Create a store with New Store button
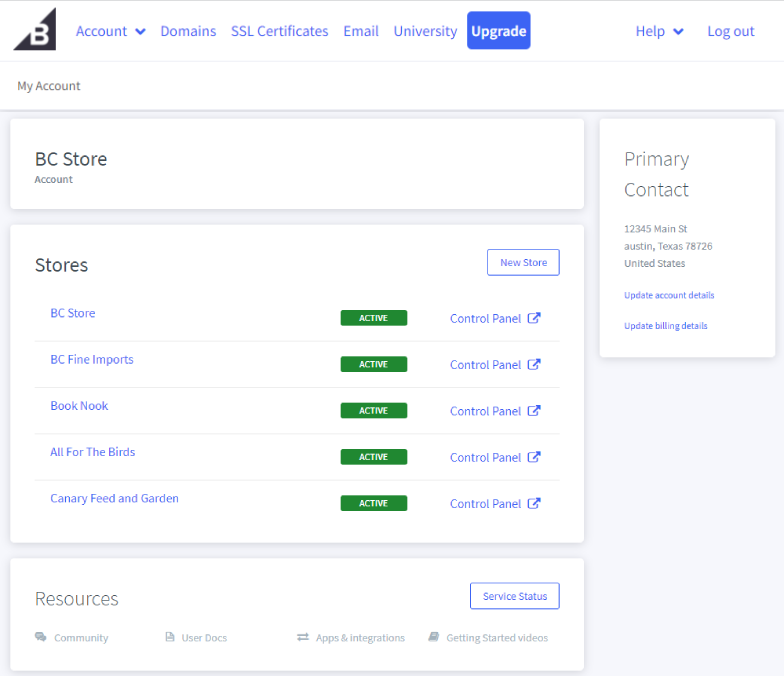 tap(523, 262)
